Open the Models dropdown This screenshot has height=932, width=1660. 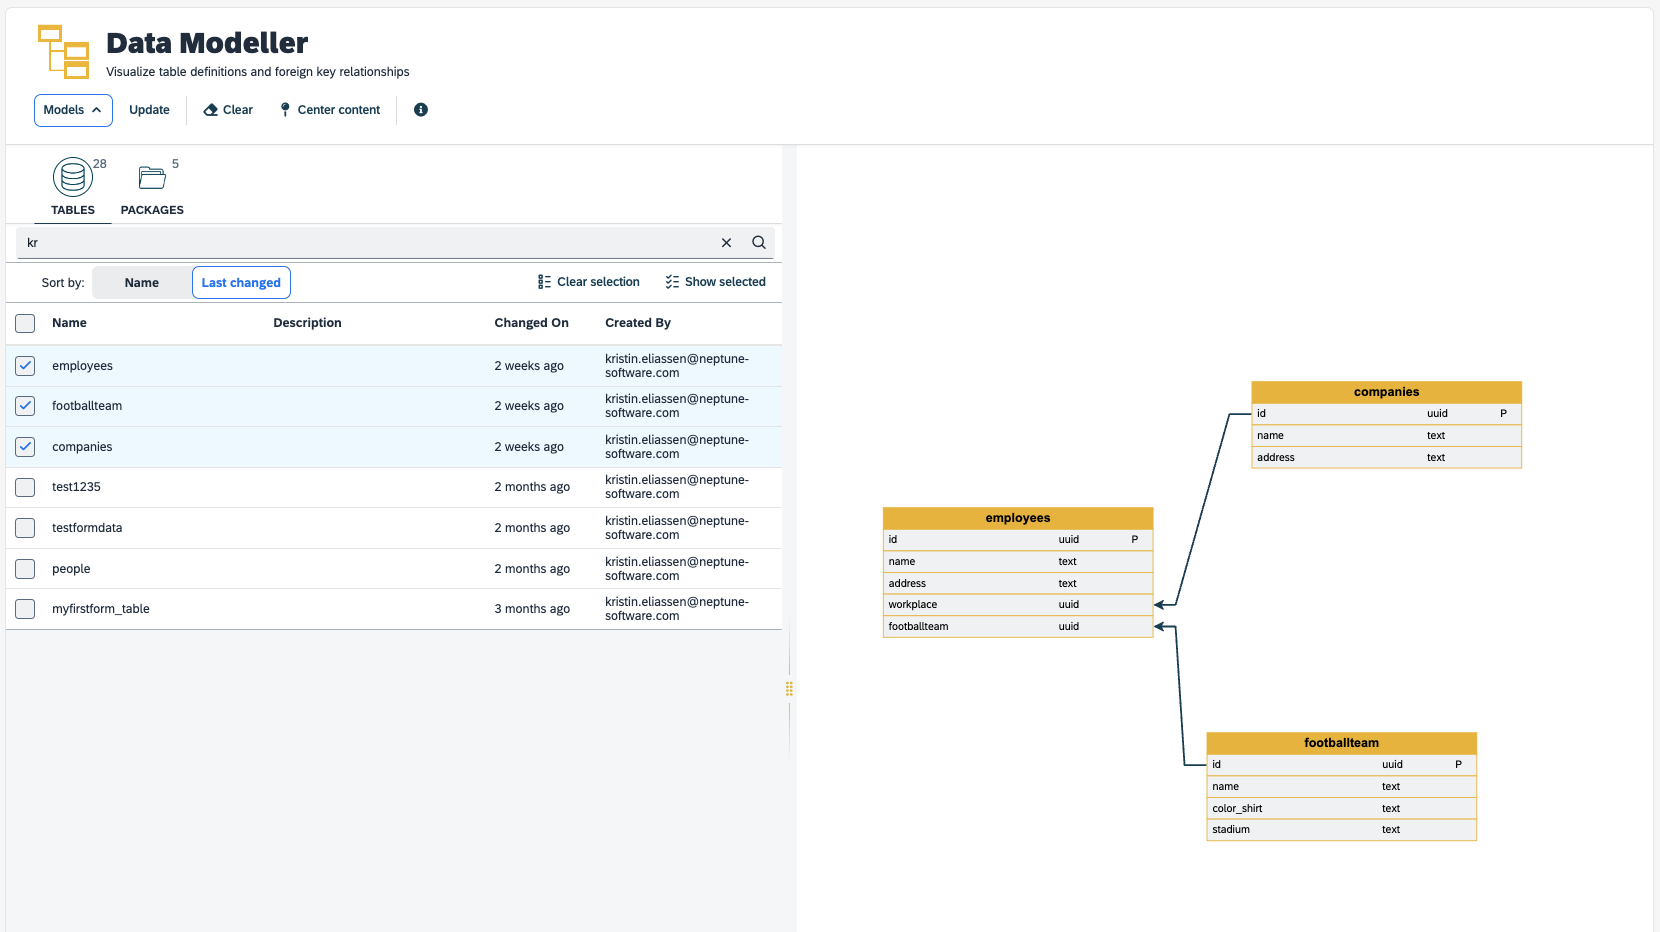pos(73,110)
